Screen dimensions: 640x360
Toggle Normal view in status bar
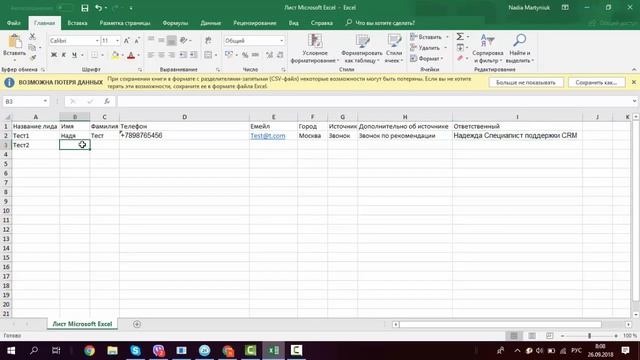514,336
